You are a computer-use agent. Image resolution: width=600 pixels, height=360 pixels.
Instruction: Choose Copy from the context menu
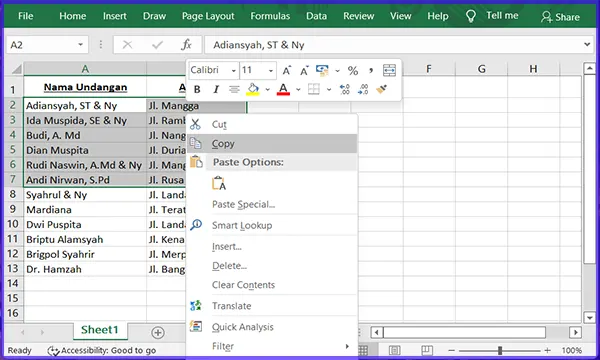click(x=272, y=143)
